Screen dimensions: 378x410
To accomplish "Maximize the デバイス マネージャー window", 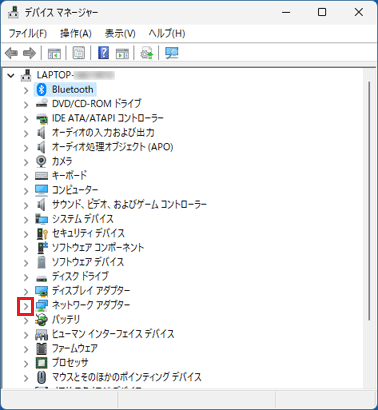I will click(322, 13).
